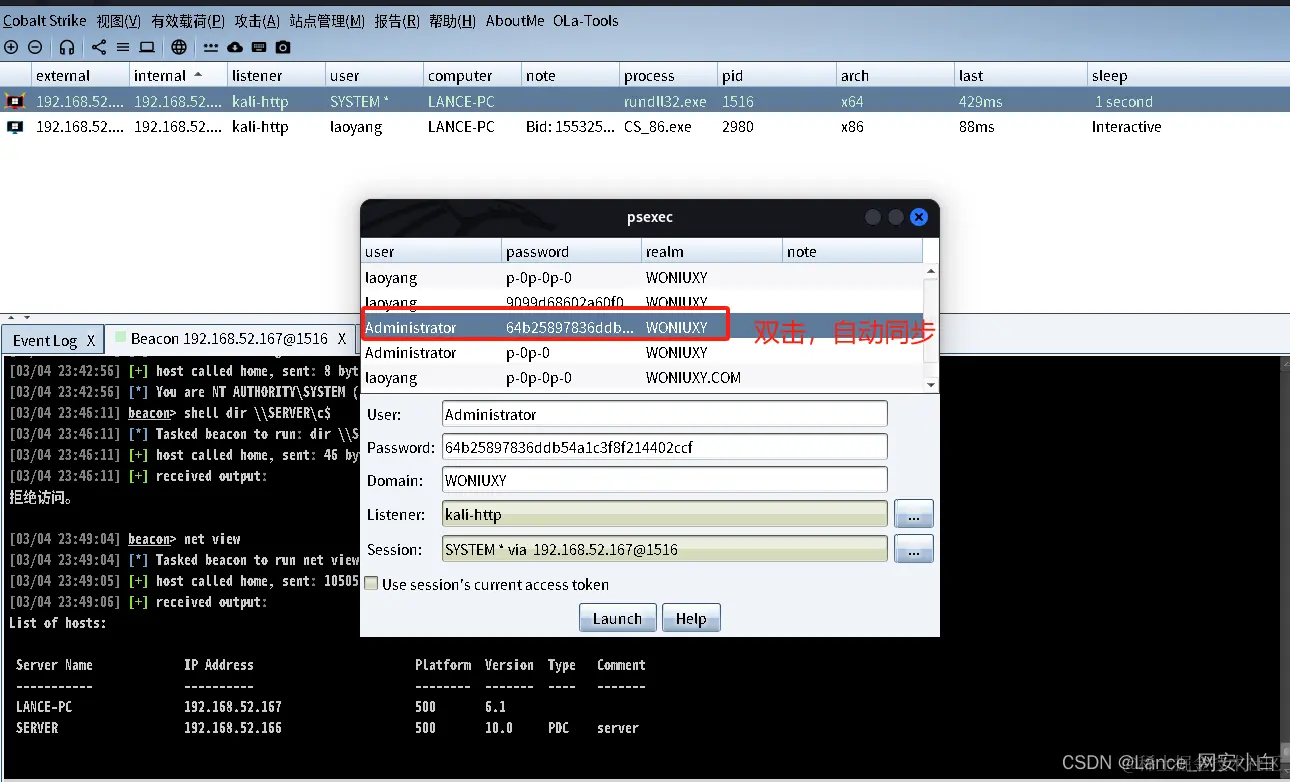This screenshot has width=1290, height=782.
Task: Click the Help button in psexec
Action: pos(691,618)
